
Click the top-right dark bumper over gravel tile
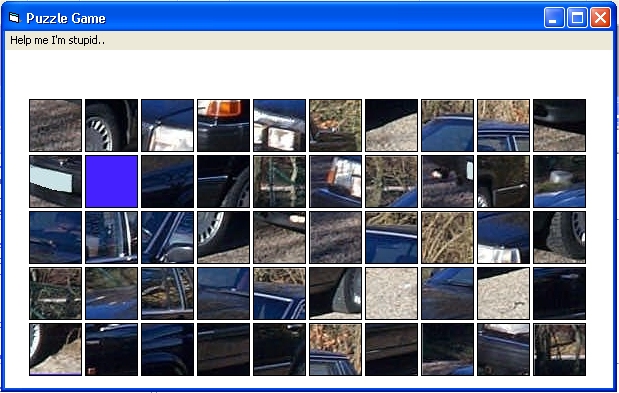559,125
